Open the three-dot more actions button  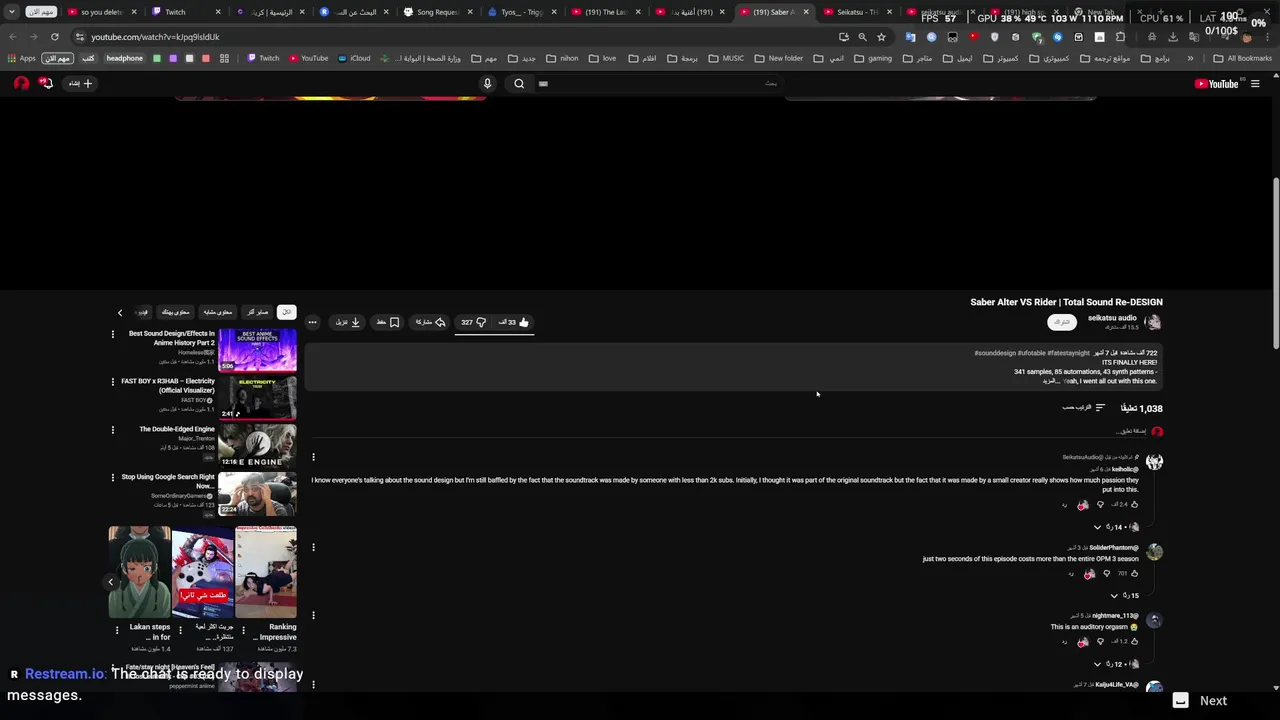tap(312, 322)
